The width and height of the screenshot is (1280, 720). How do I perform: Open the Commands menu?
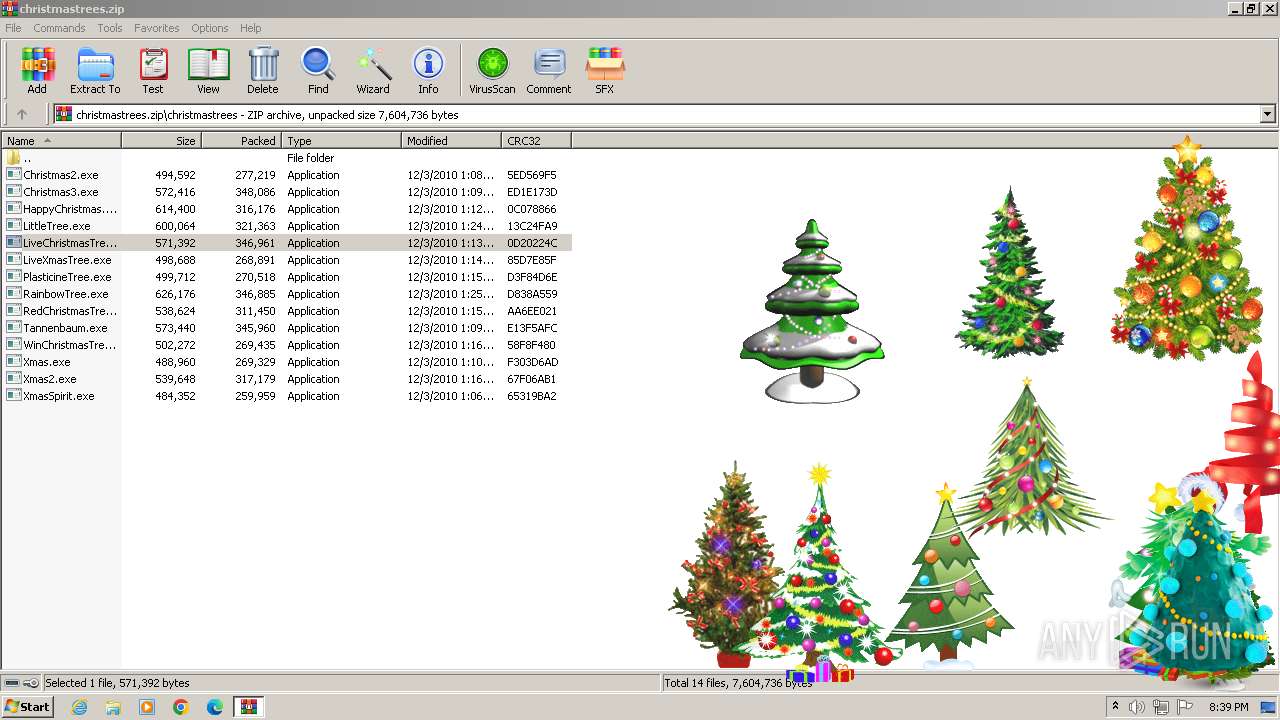coord(59,28)
